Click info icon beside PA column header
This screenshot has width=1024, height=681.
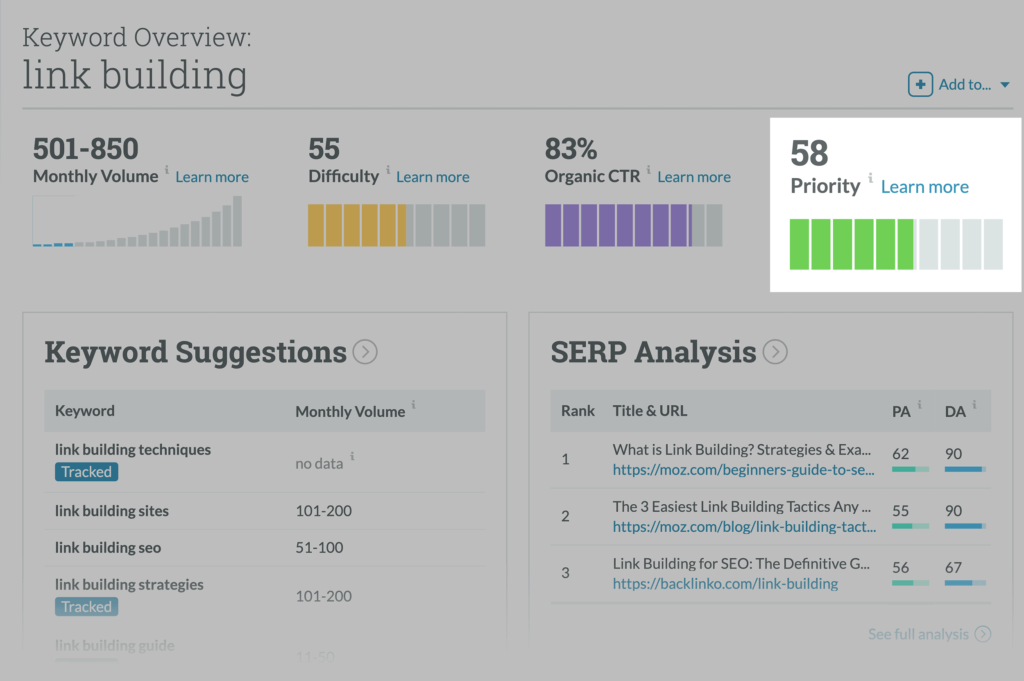920,405
